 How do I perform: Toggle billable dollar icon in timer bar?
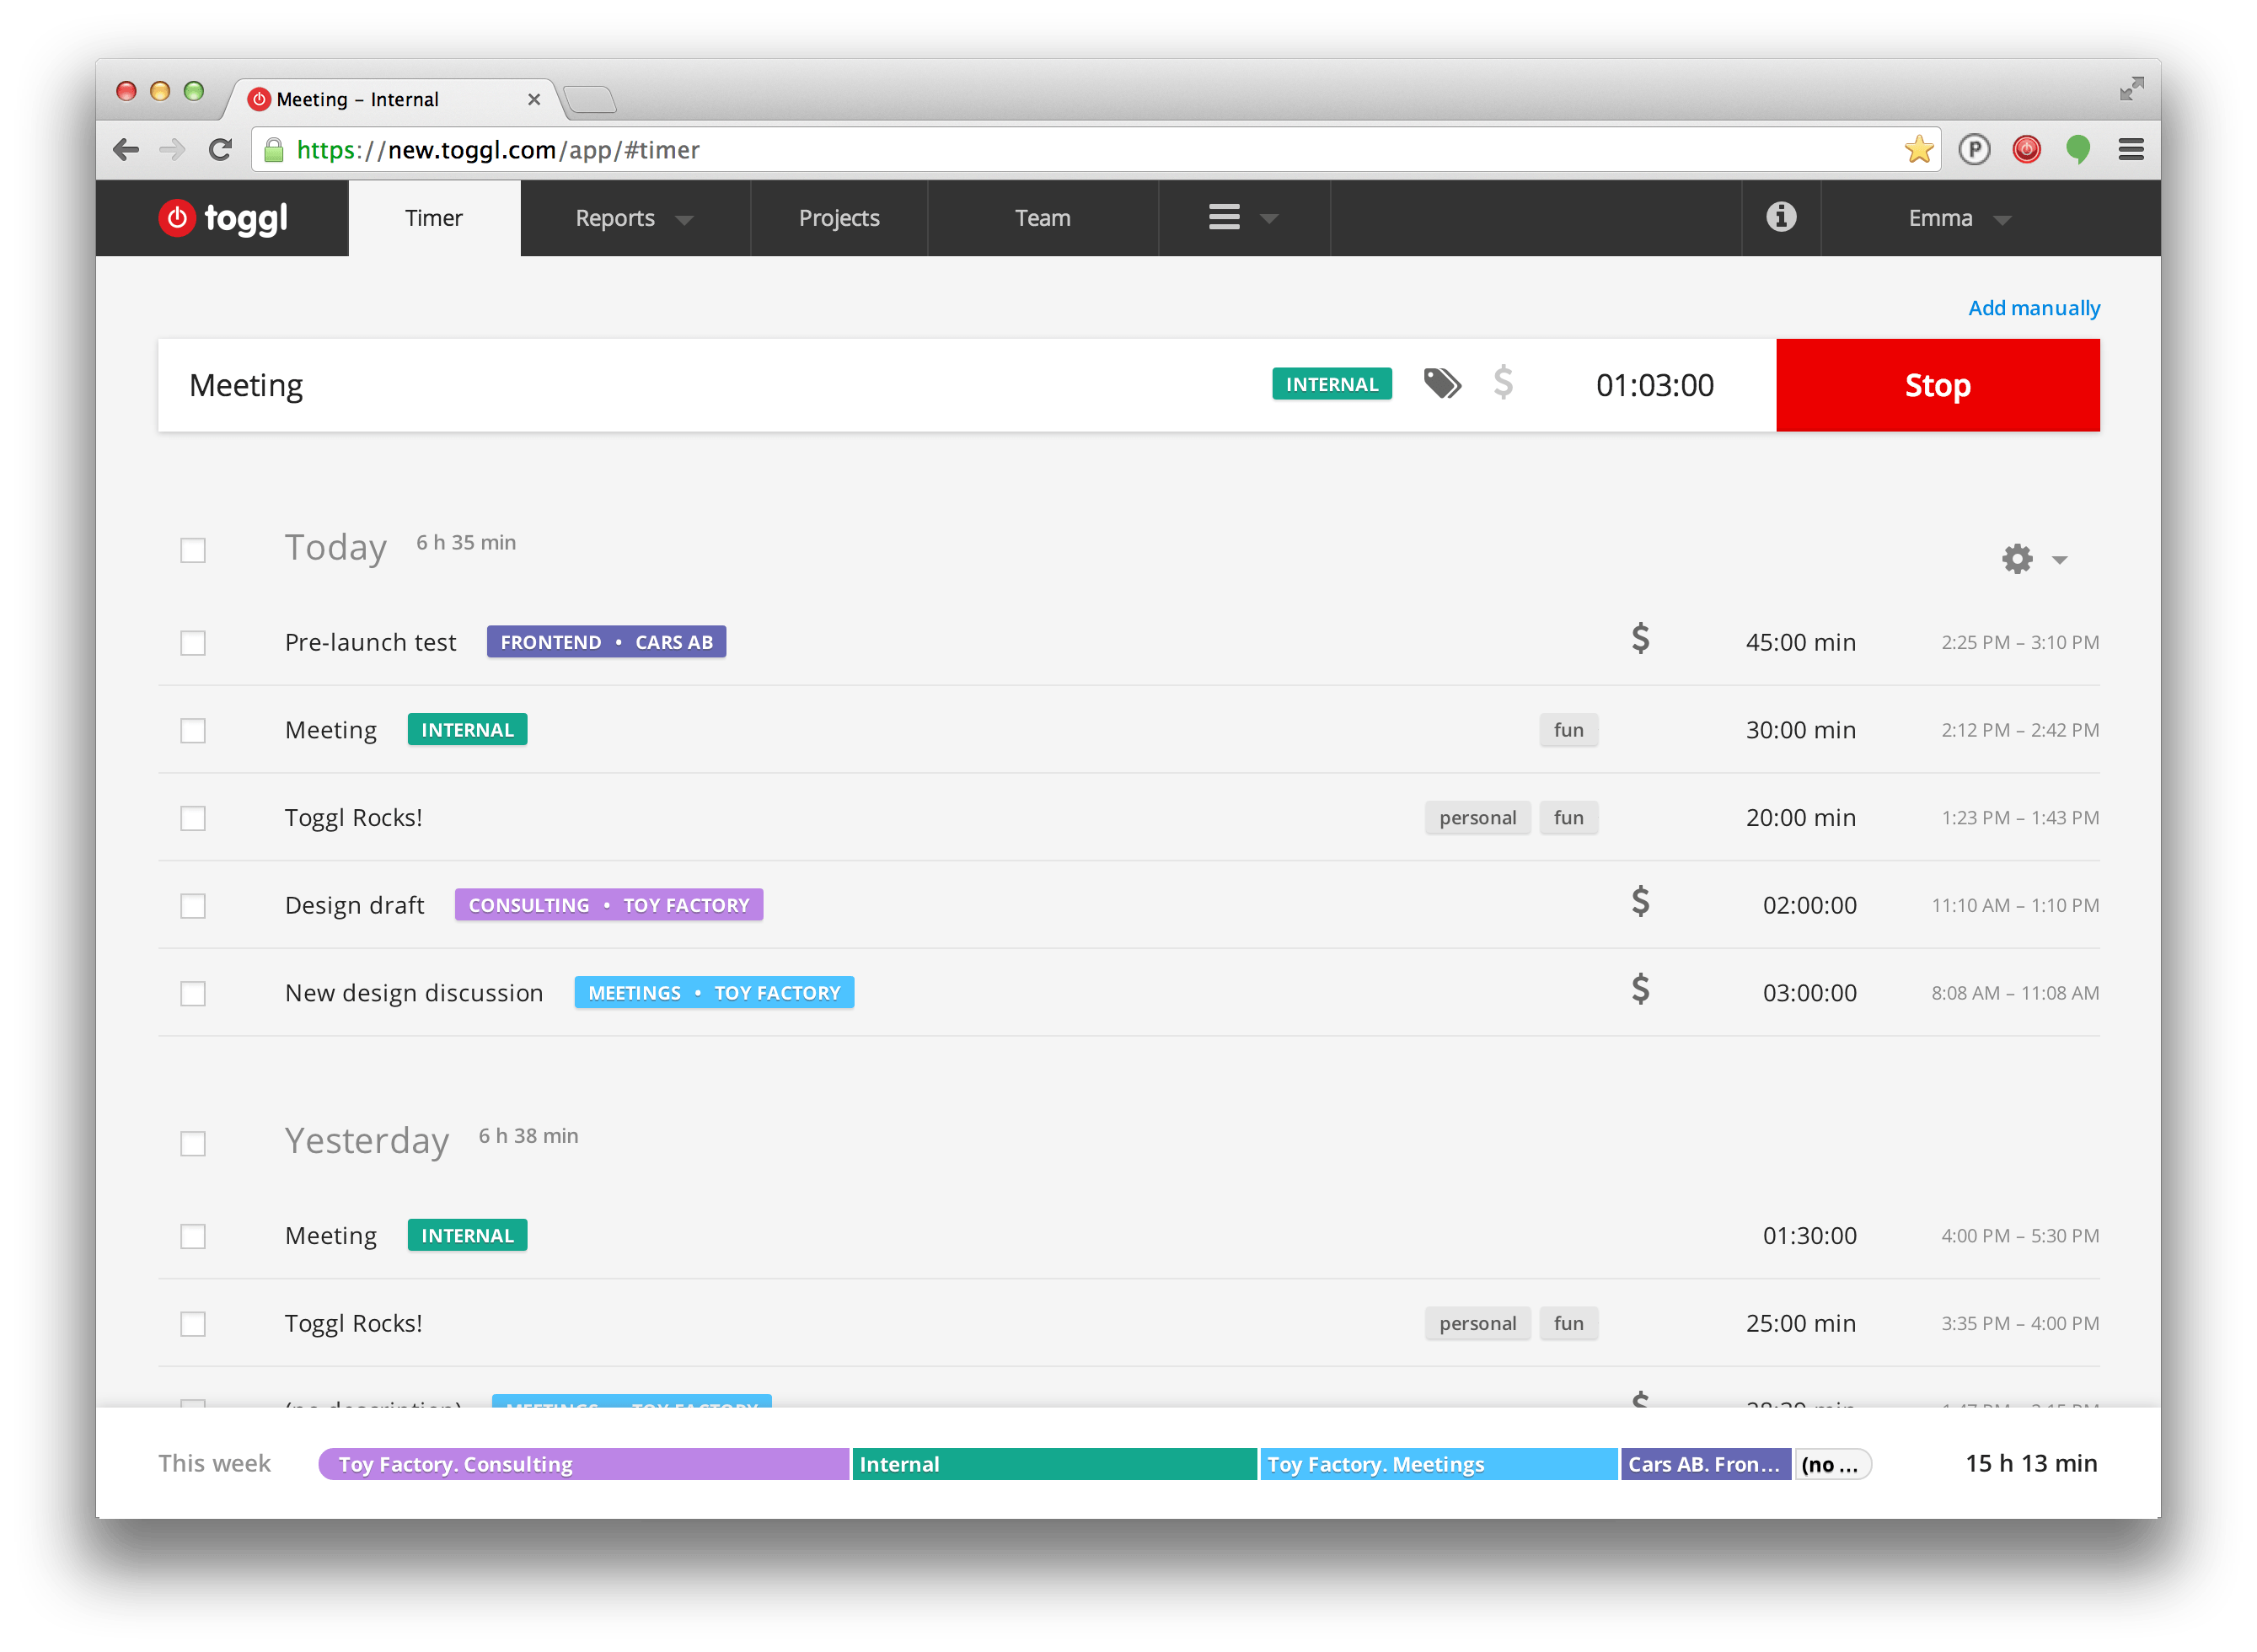1503,383
